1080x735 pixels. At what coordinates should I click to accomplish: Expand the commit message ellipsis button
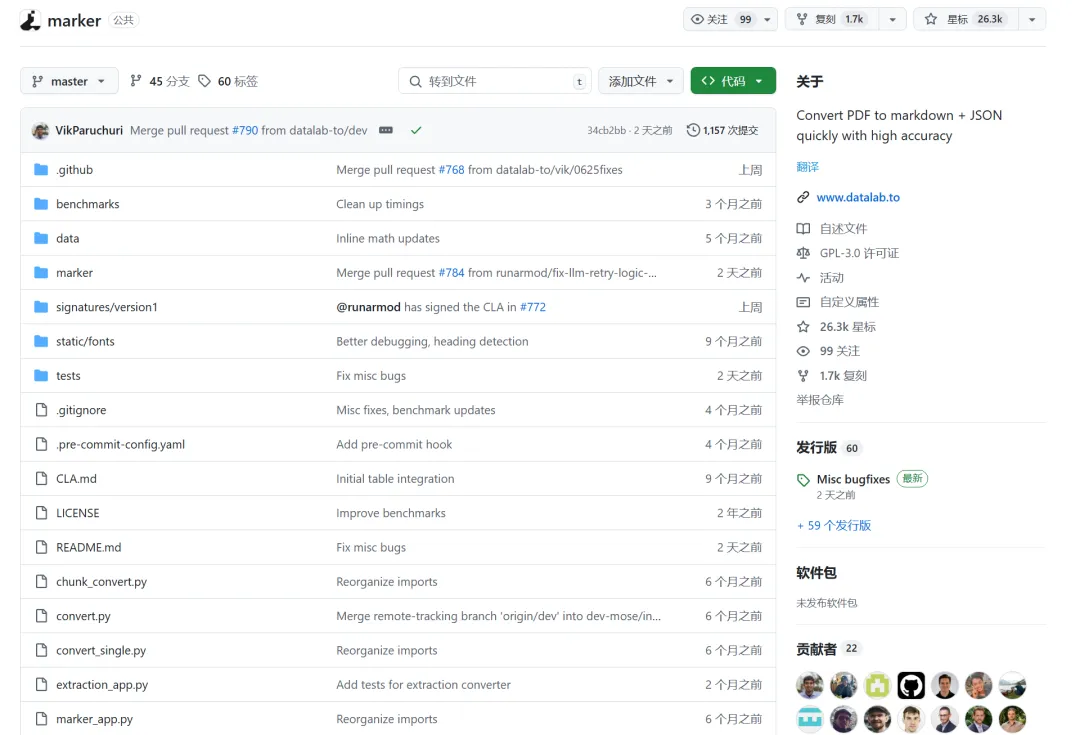(386, 130)
